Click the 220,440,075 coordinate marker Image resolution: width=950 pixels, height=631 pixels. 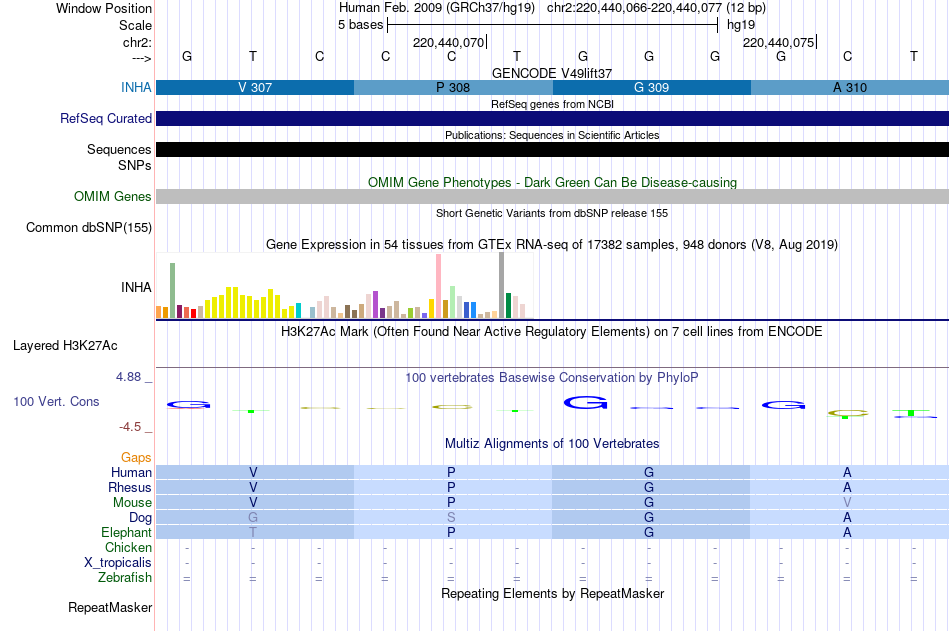click(x=779, y=42)
